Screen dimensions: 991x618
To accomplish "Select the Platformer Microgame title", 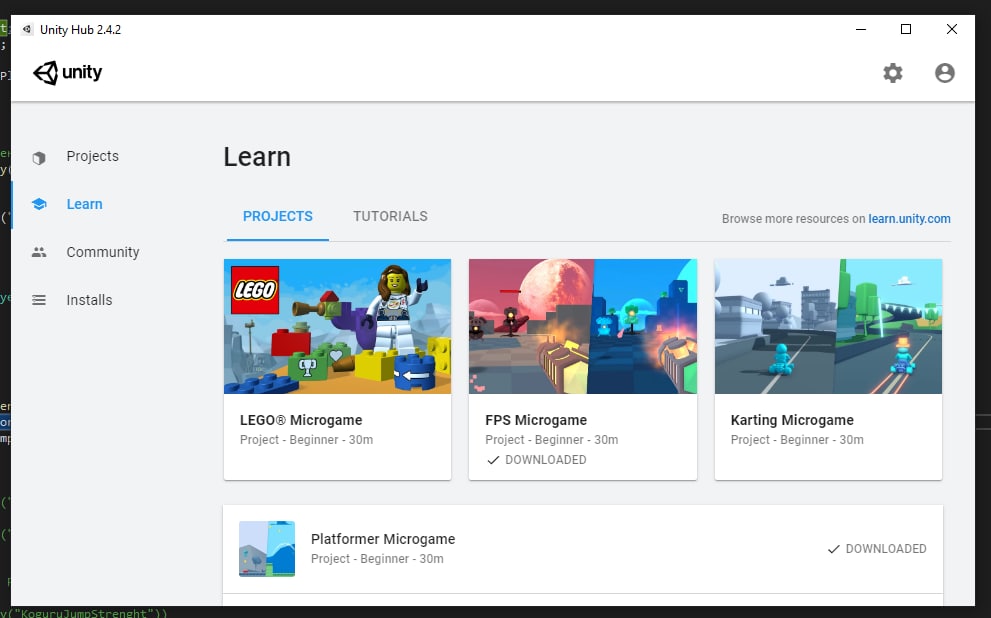I will tap(383, 539).
